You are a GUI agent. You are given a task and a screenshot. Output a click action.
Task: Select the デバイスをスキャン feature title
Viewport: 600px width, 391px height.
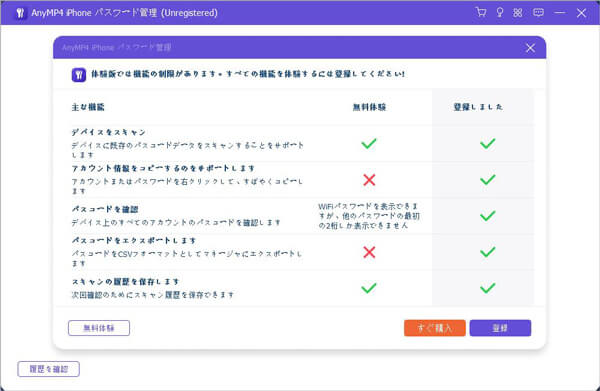pyautogui.click(x=109, y=132)
